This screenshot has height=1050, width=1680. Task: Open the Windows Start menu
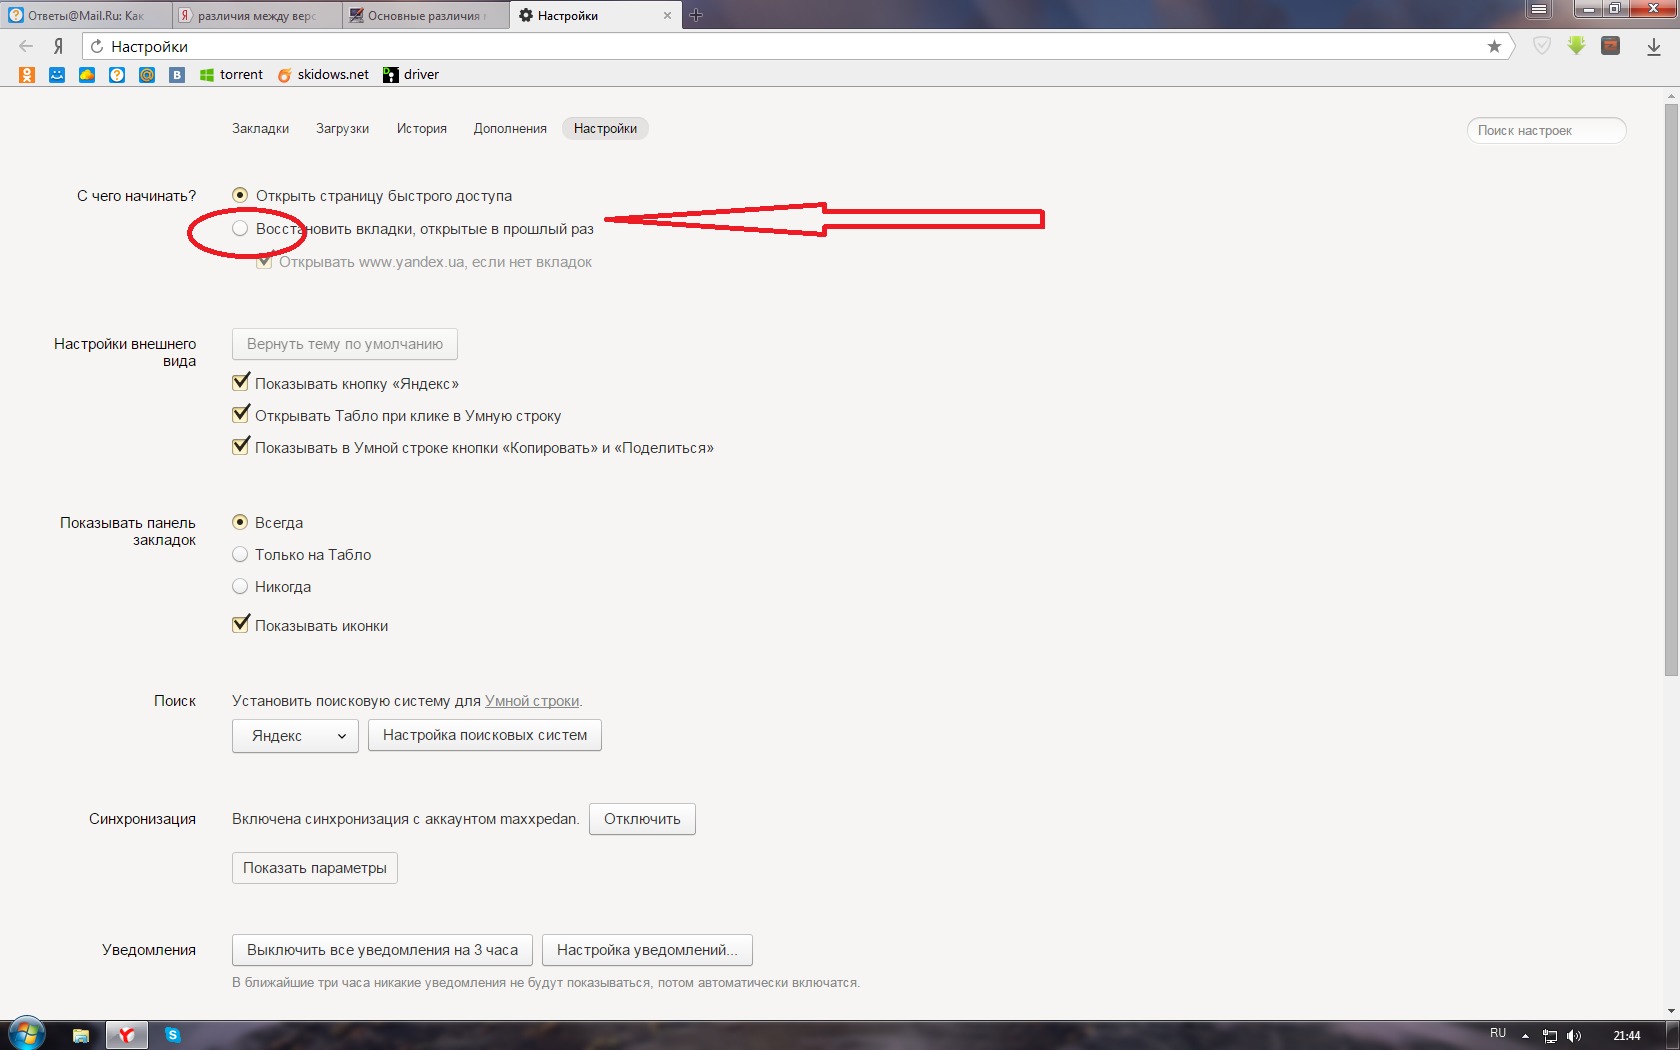[x=27, y=1034]
